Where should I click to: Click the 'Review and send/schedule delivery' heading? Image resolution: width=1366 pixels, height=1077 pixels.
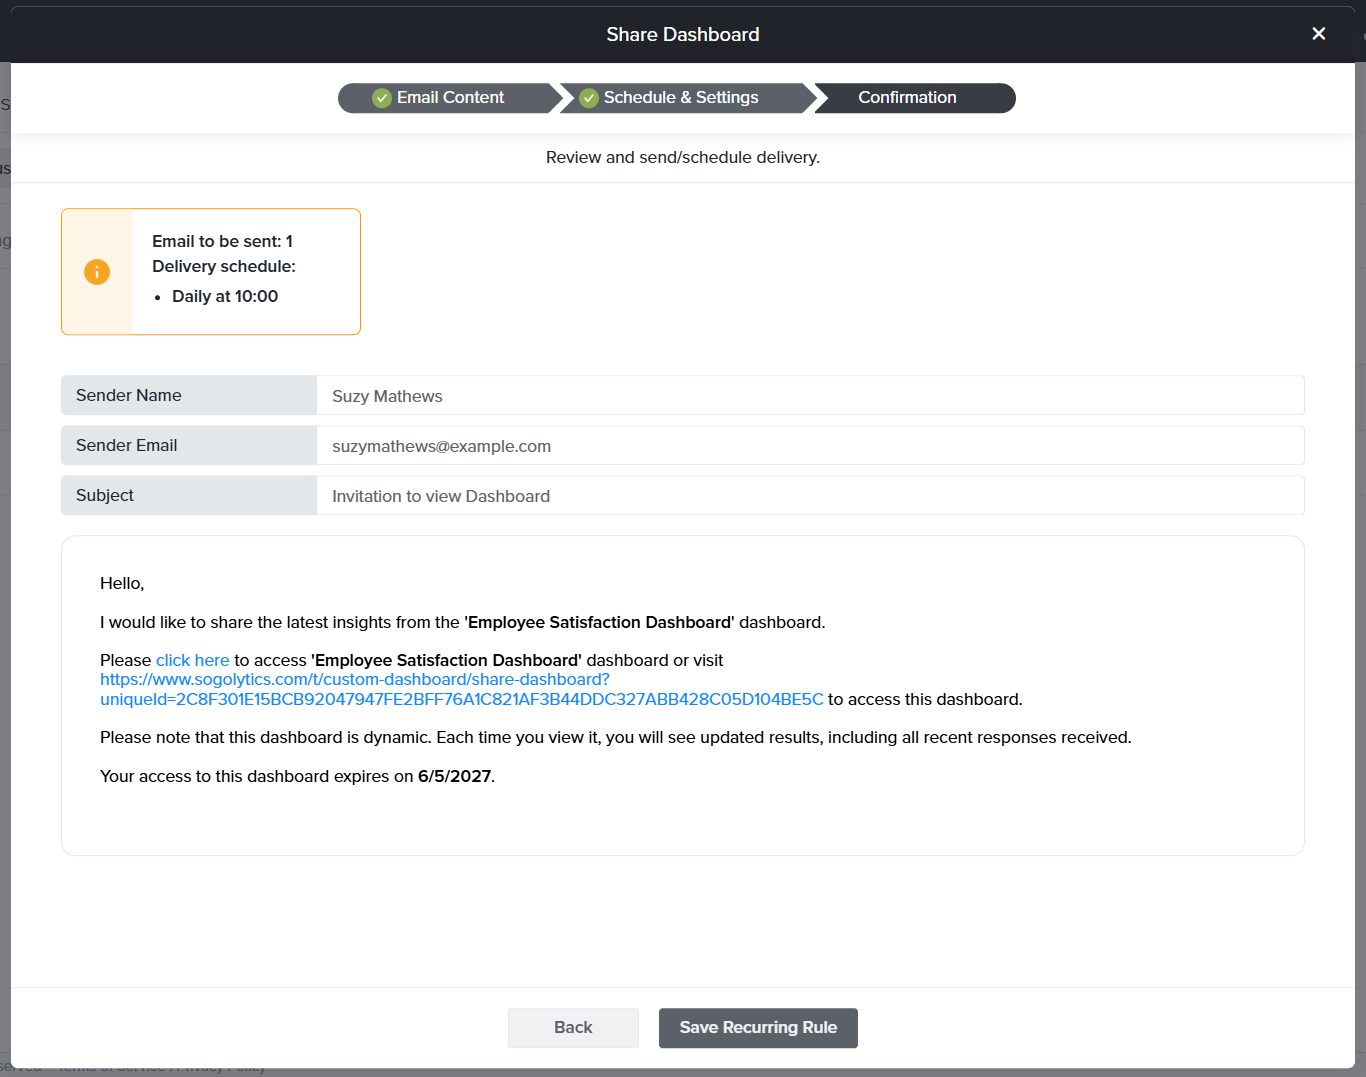pyautogui.click(x=683, y=158)
